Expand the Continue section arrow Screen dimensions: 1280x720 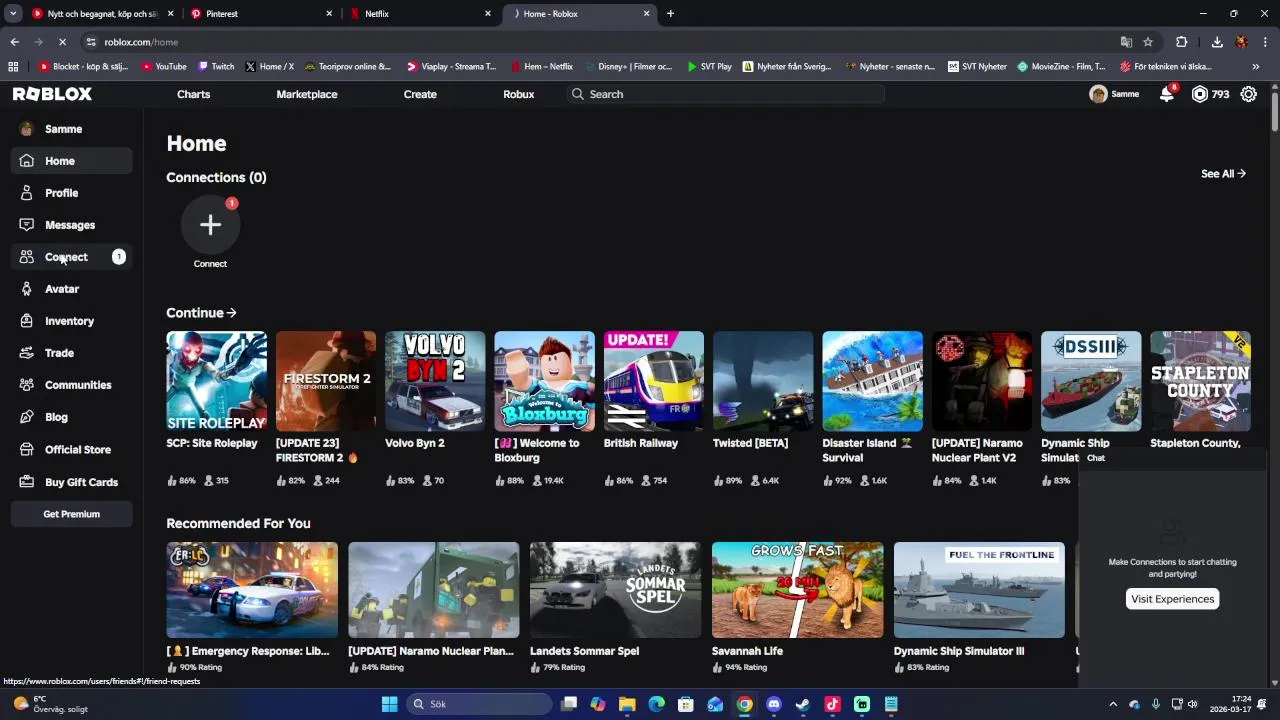point(232,313)
